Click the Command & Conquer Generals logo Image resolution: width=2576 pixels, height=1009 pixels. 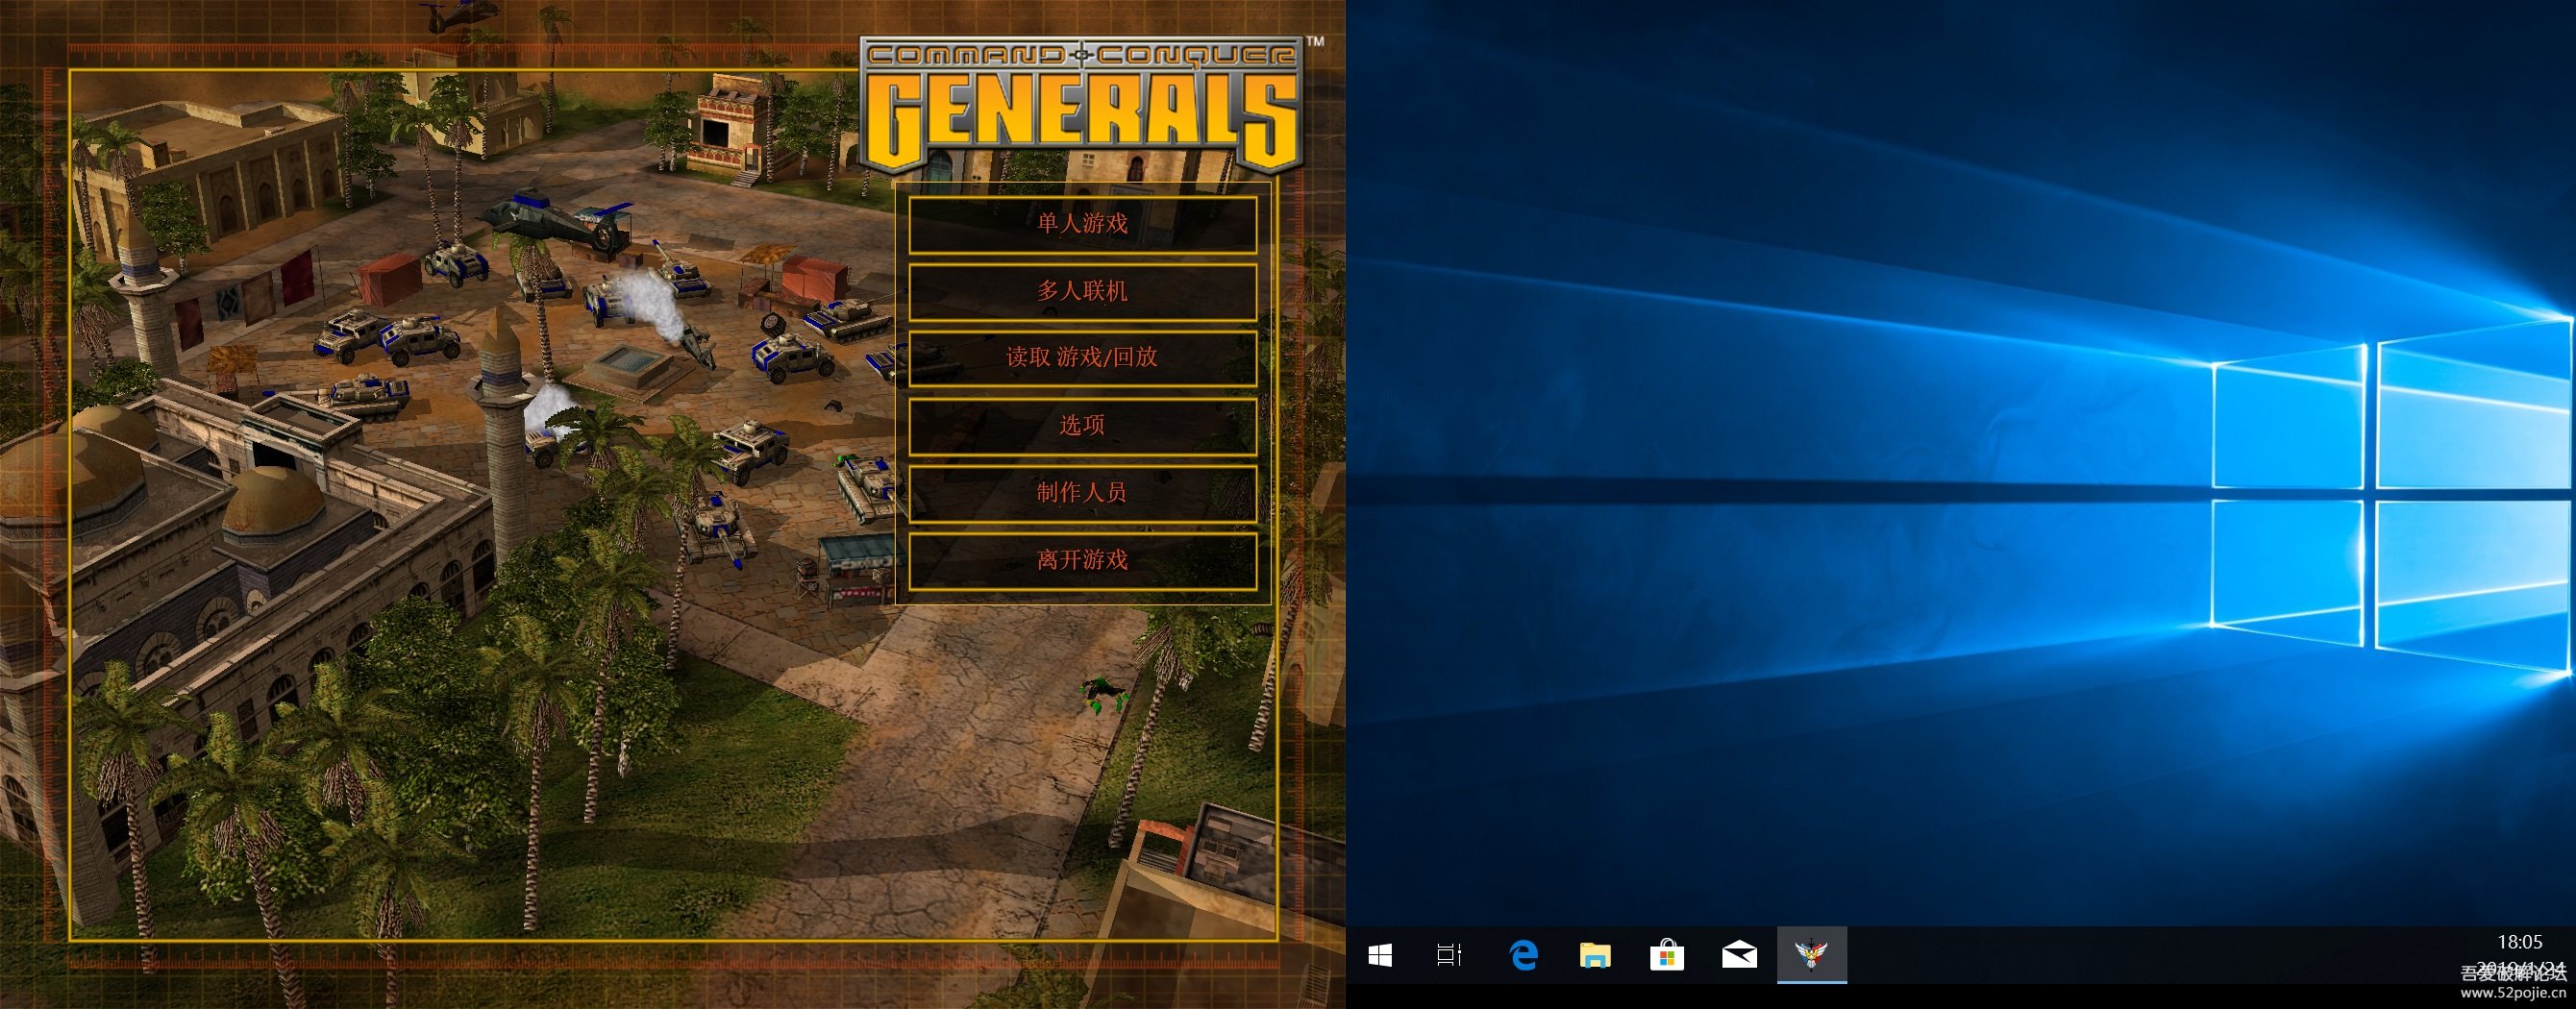[1082, 105]
